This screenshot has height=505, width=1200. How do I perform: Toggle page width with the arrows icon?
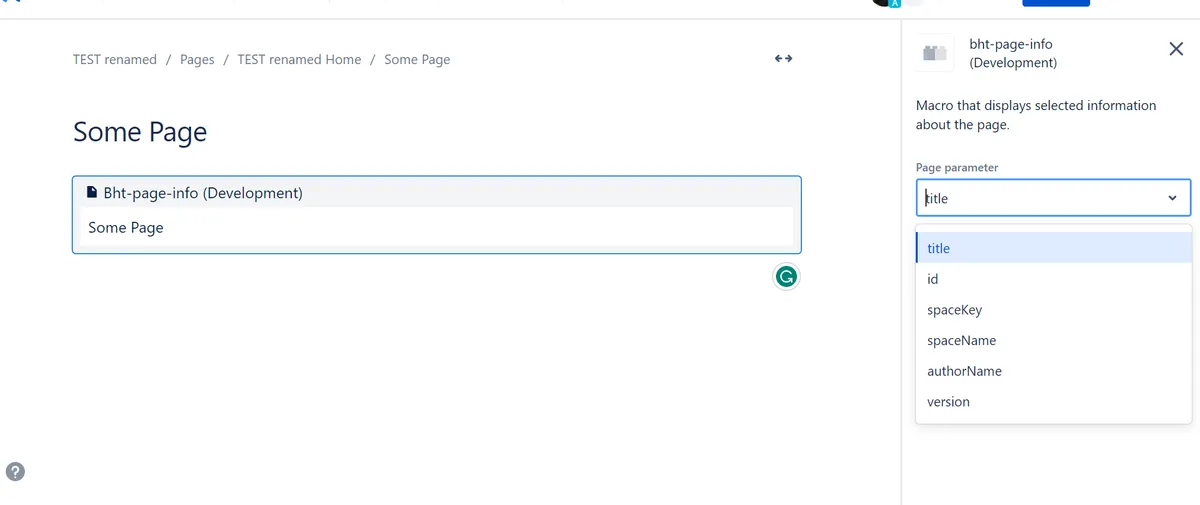coord(784,59)
